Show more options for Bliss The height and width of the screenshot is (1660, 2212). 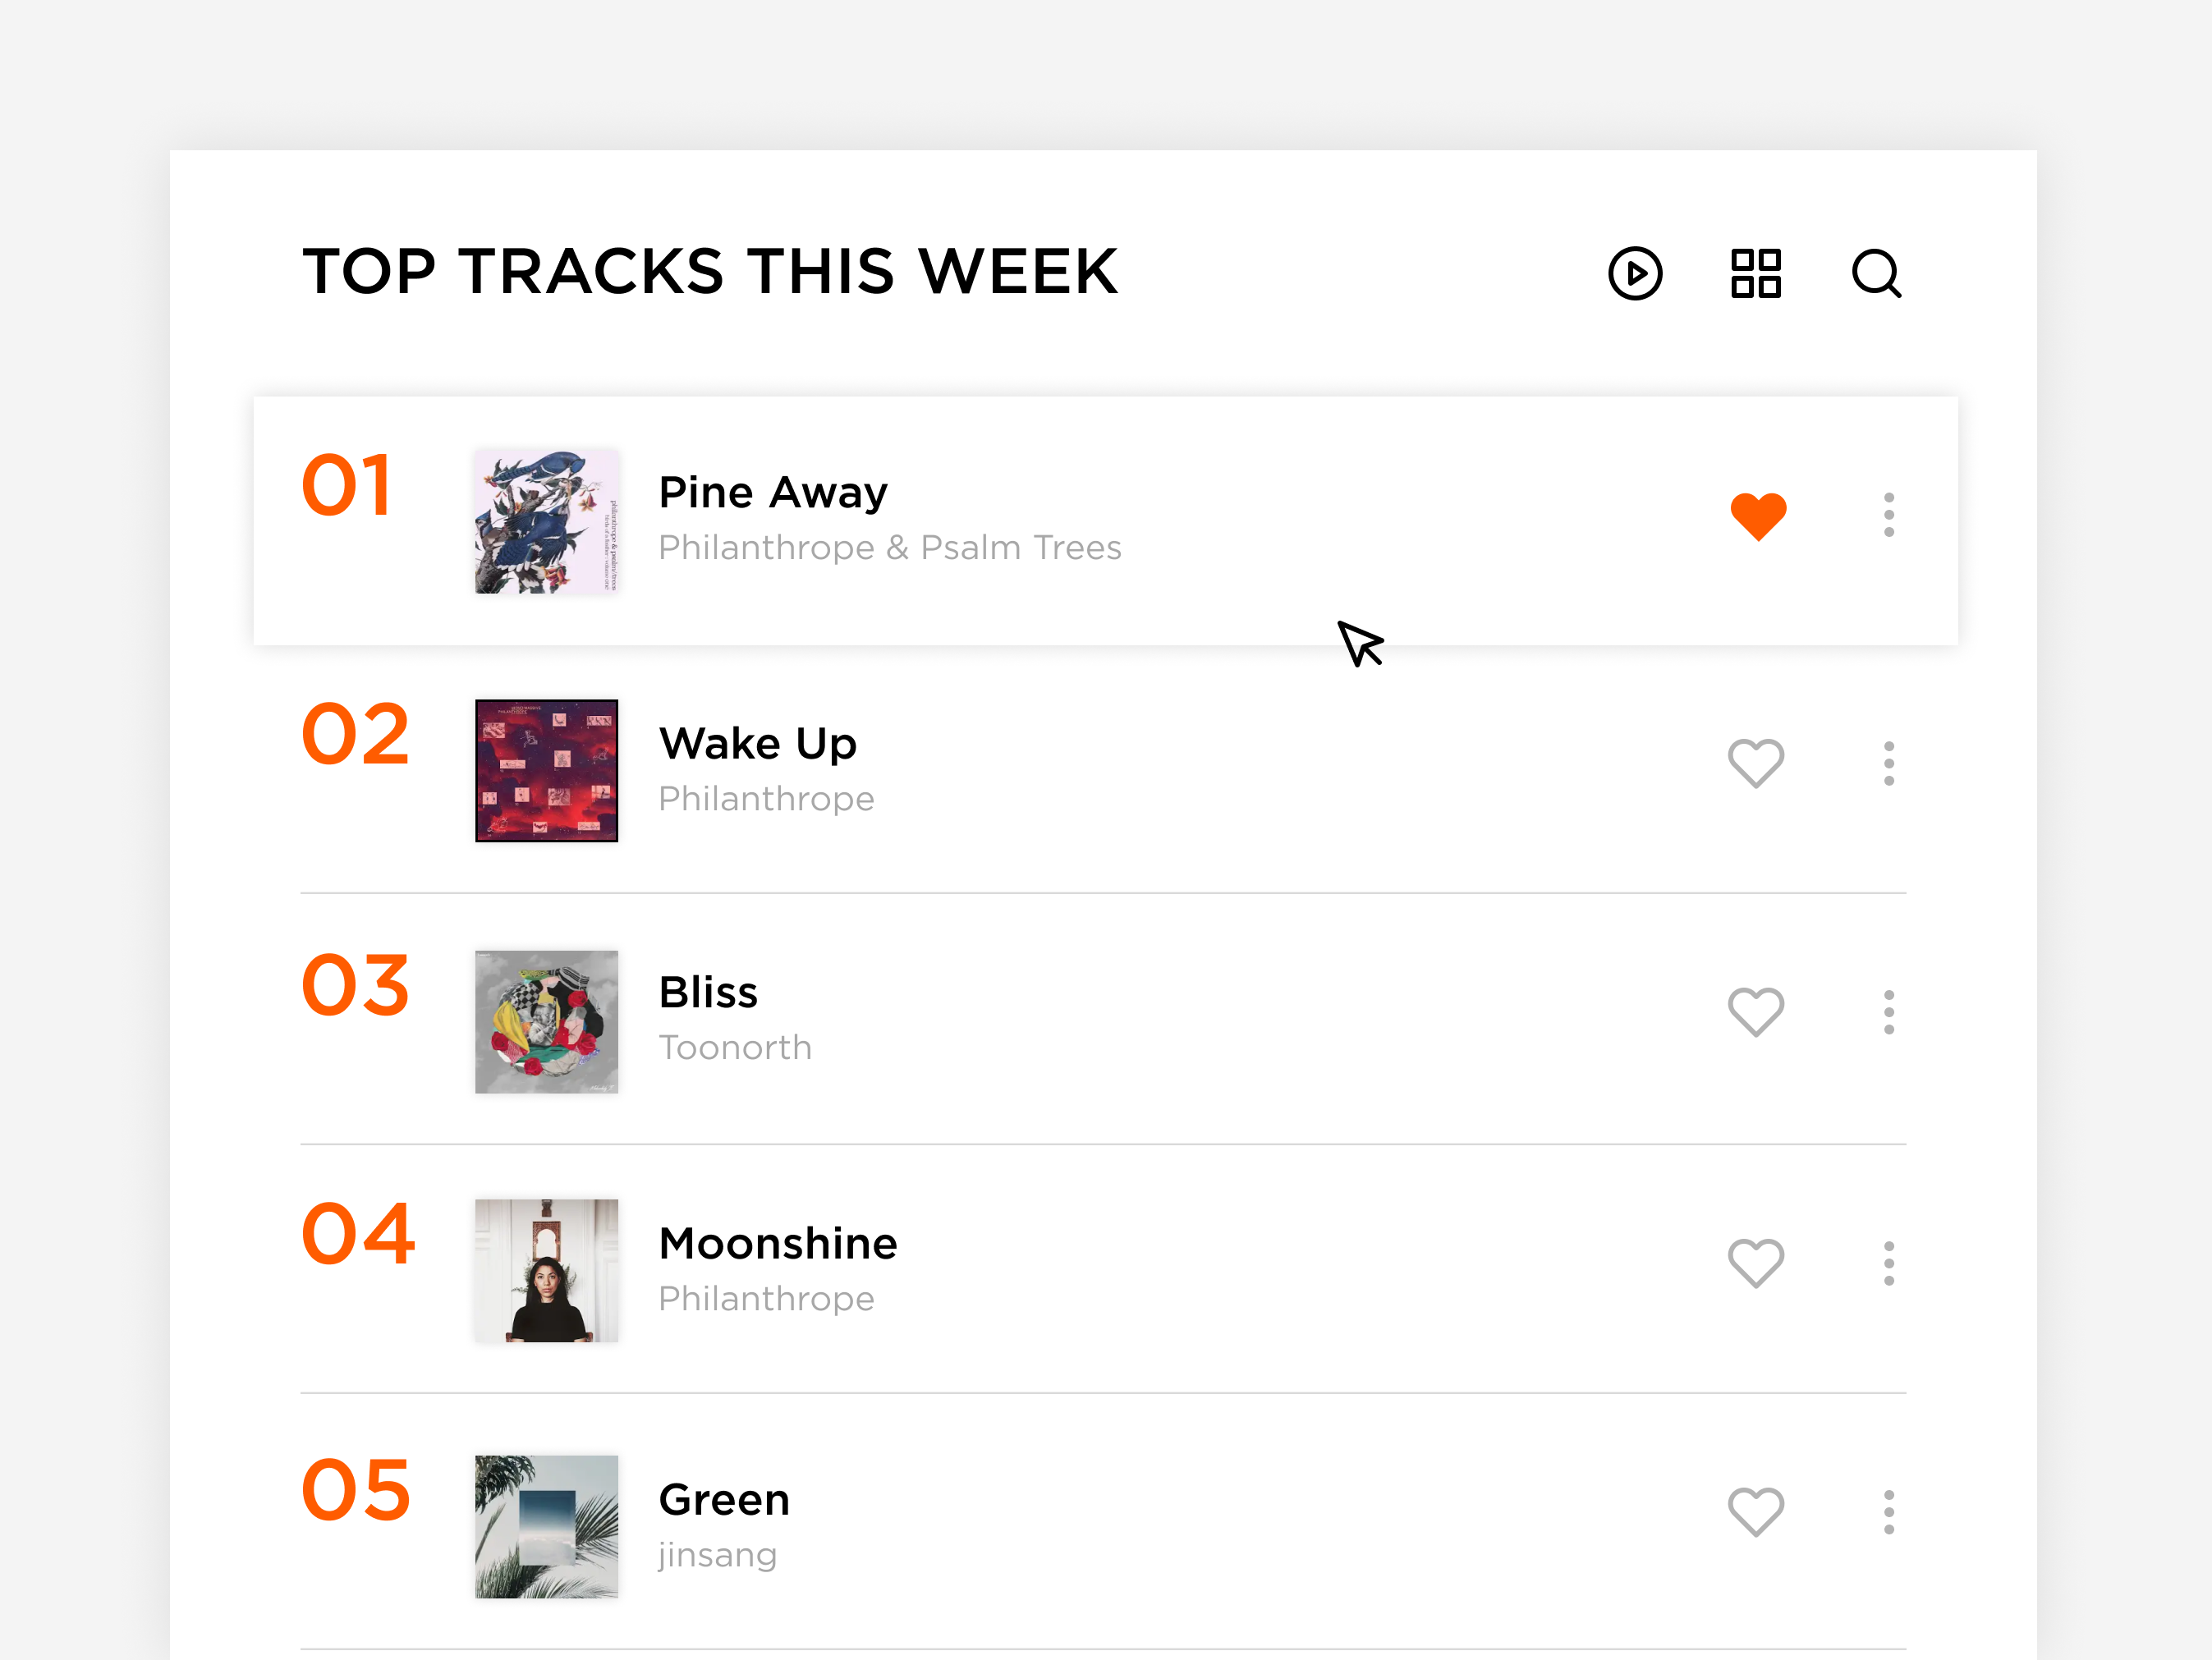(1888, 1012)
